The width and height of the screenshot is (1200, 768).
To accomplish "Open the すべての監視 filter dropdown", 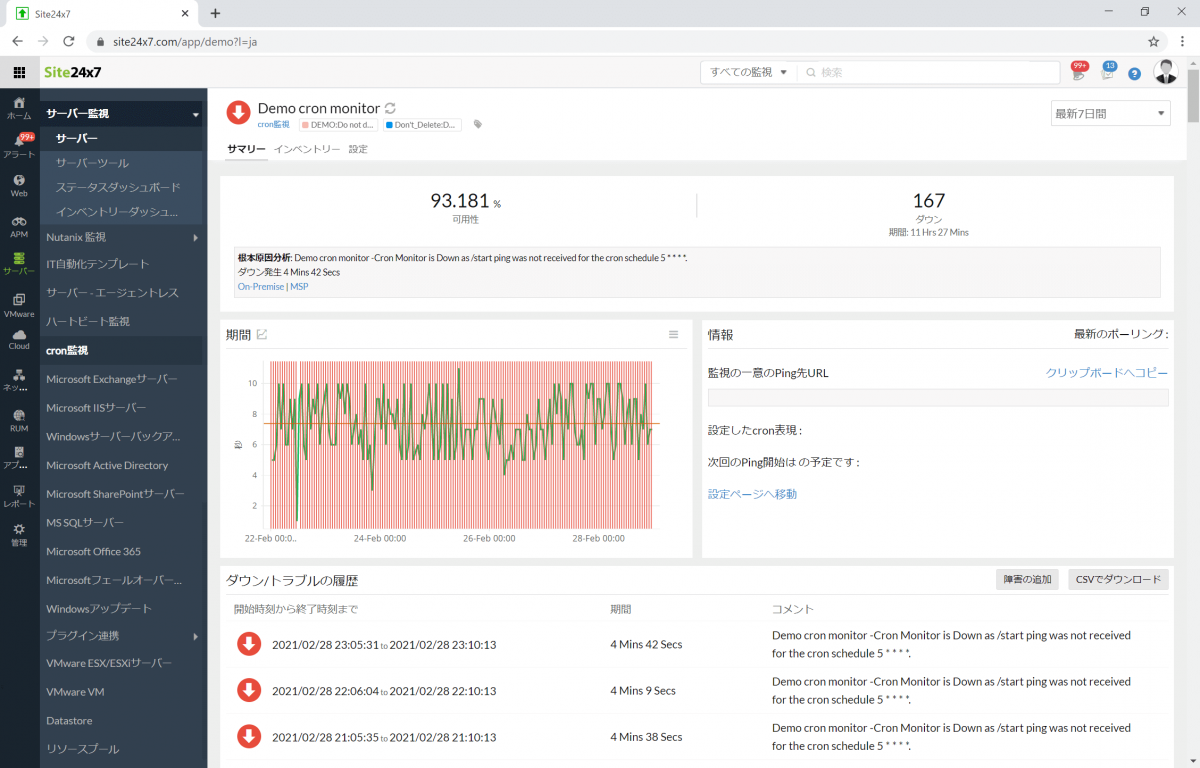I will [x=749, y=73].
